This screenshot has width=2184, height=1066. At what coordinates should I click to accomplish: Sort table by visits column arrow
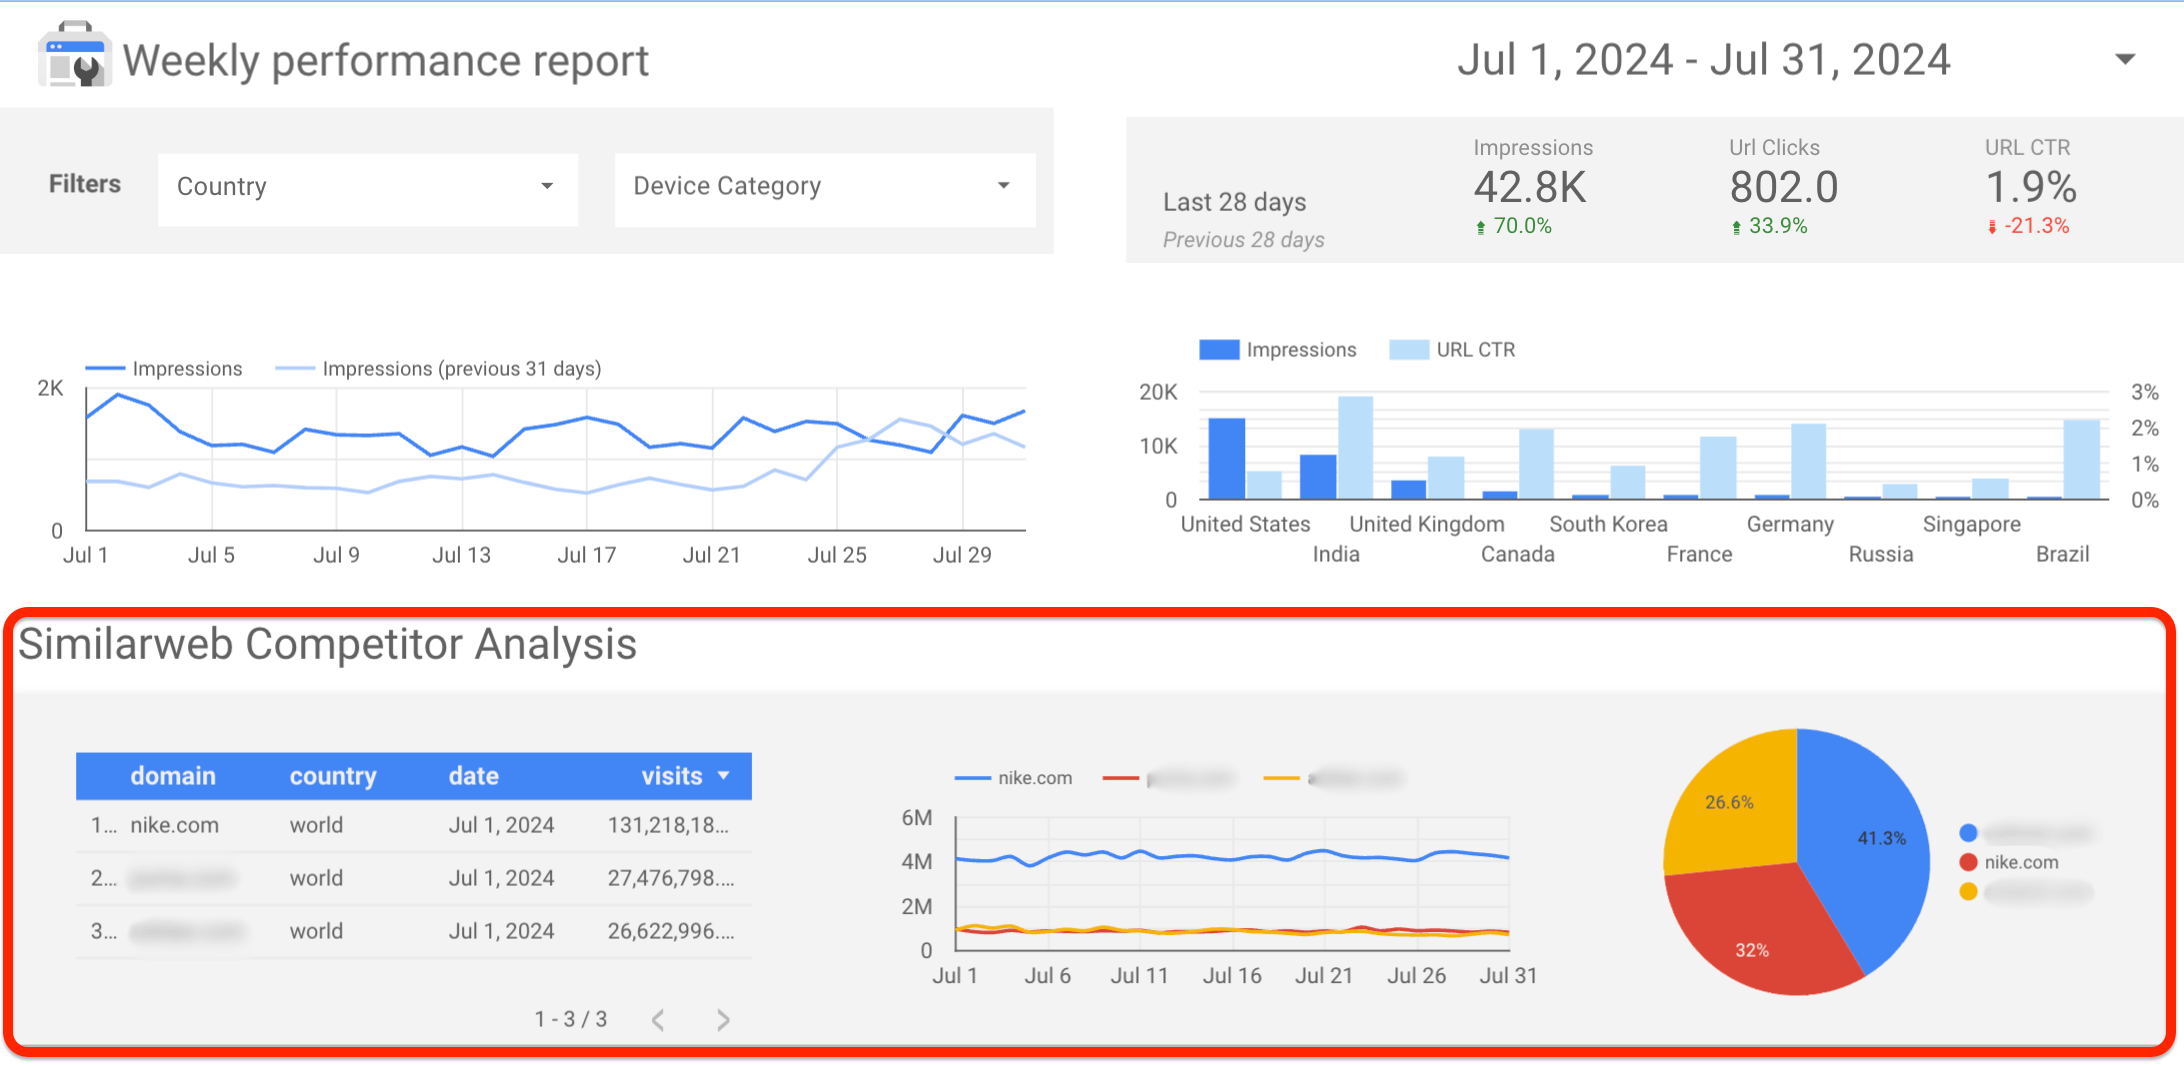pyautogui.click(x=724, y=775)
